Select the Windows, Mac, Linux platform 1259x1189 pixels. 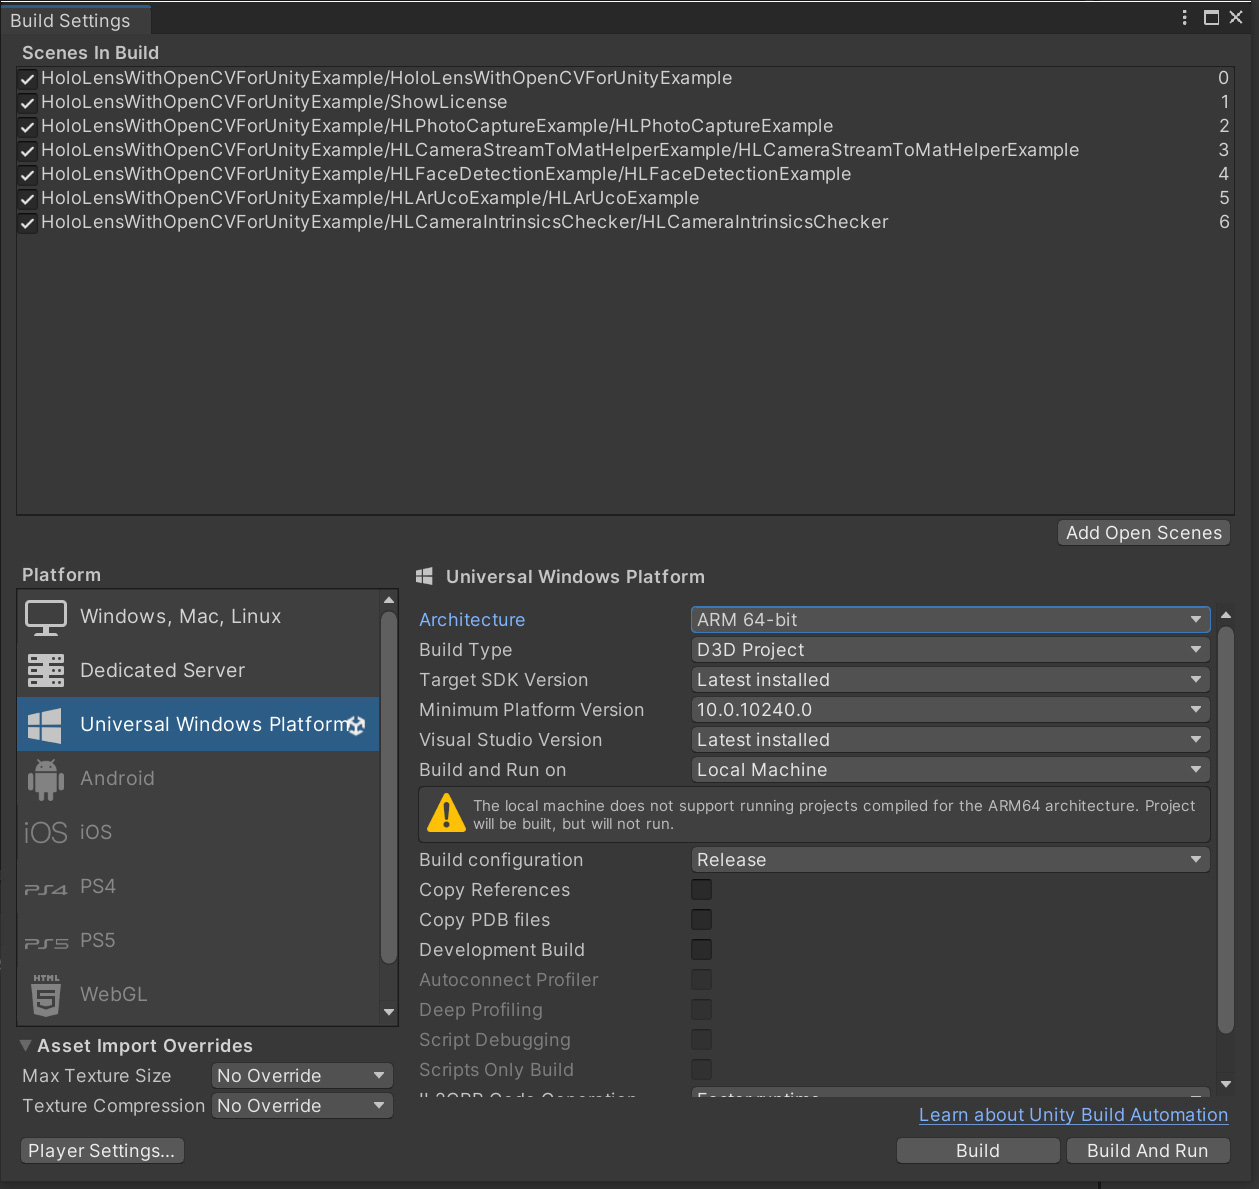point(198,617)
